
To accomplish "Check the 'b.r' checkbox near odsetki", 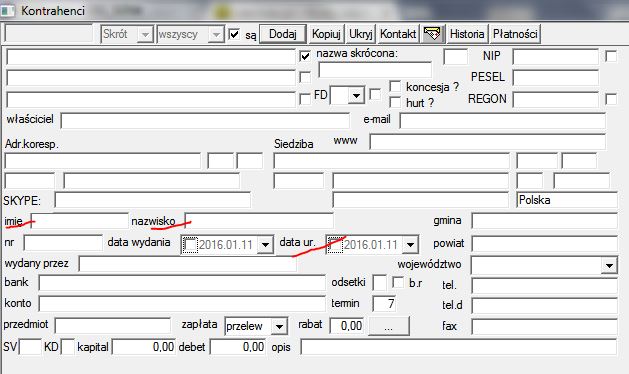I will tap(398, 282).
